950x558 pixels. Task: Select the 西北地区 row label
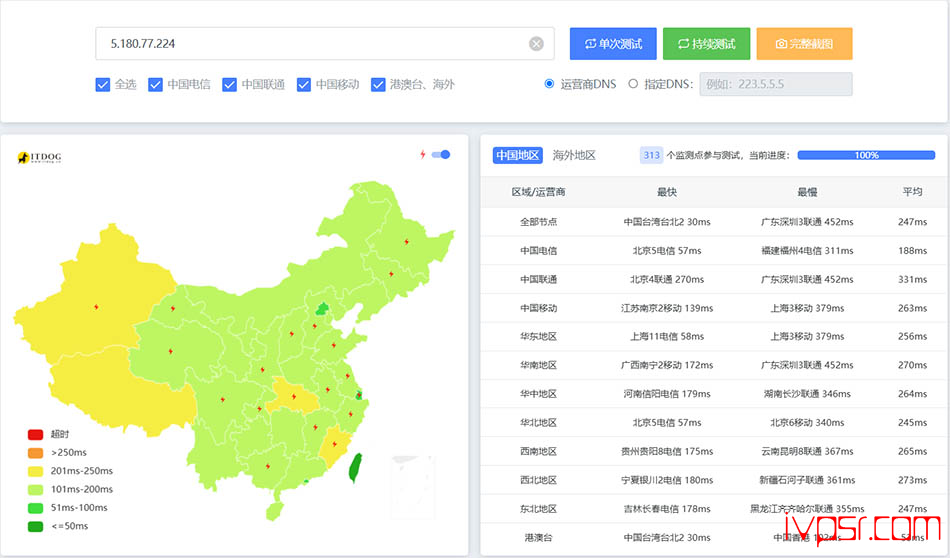click(538, 480)
